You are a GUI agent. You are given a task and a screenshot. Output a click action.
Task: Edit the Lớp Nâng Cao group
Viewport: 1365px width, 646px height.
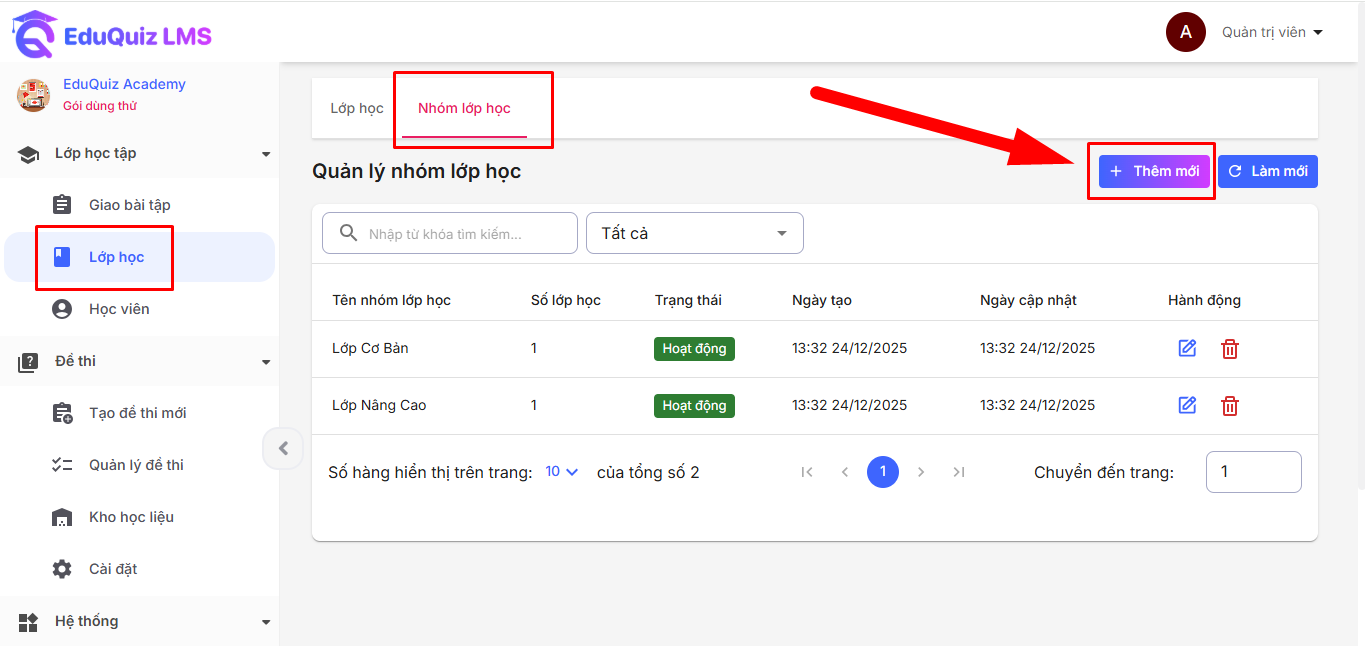(1187, 406)
